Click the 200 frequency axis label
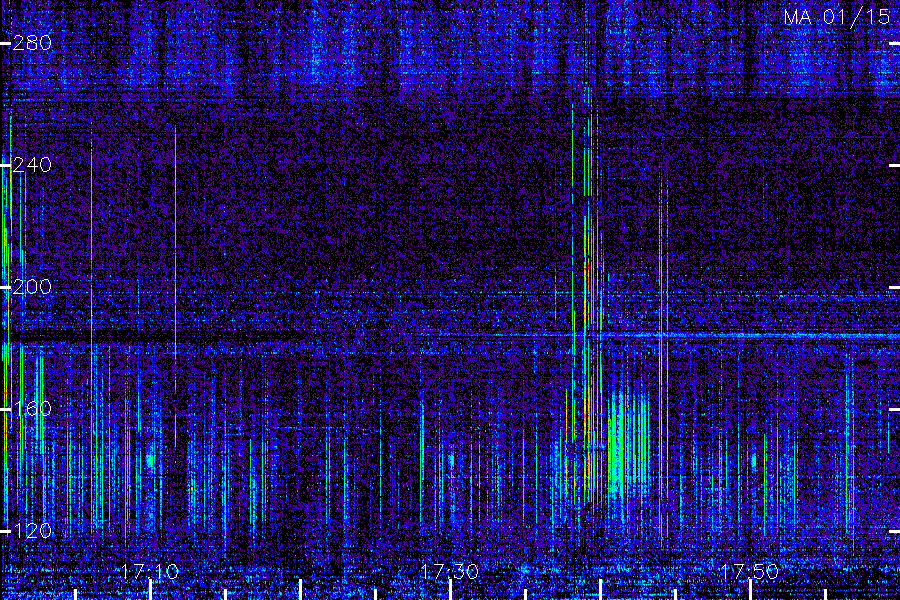 (32, 287)
